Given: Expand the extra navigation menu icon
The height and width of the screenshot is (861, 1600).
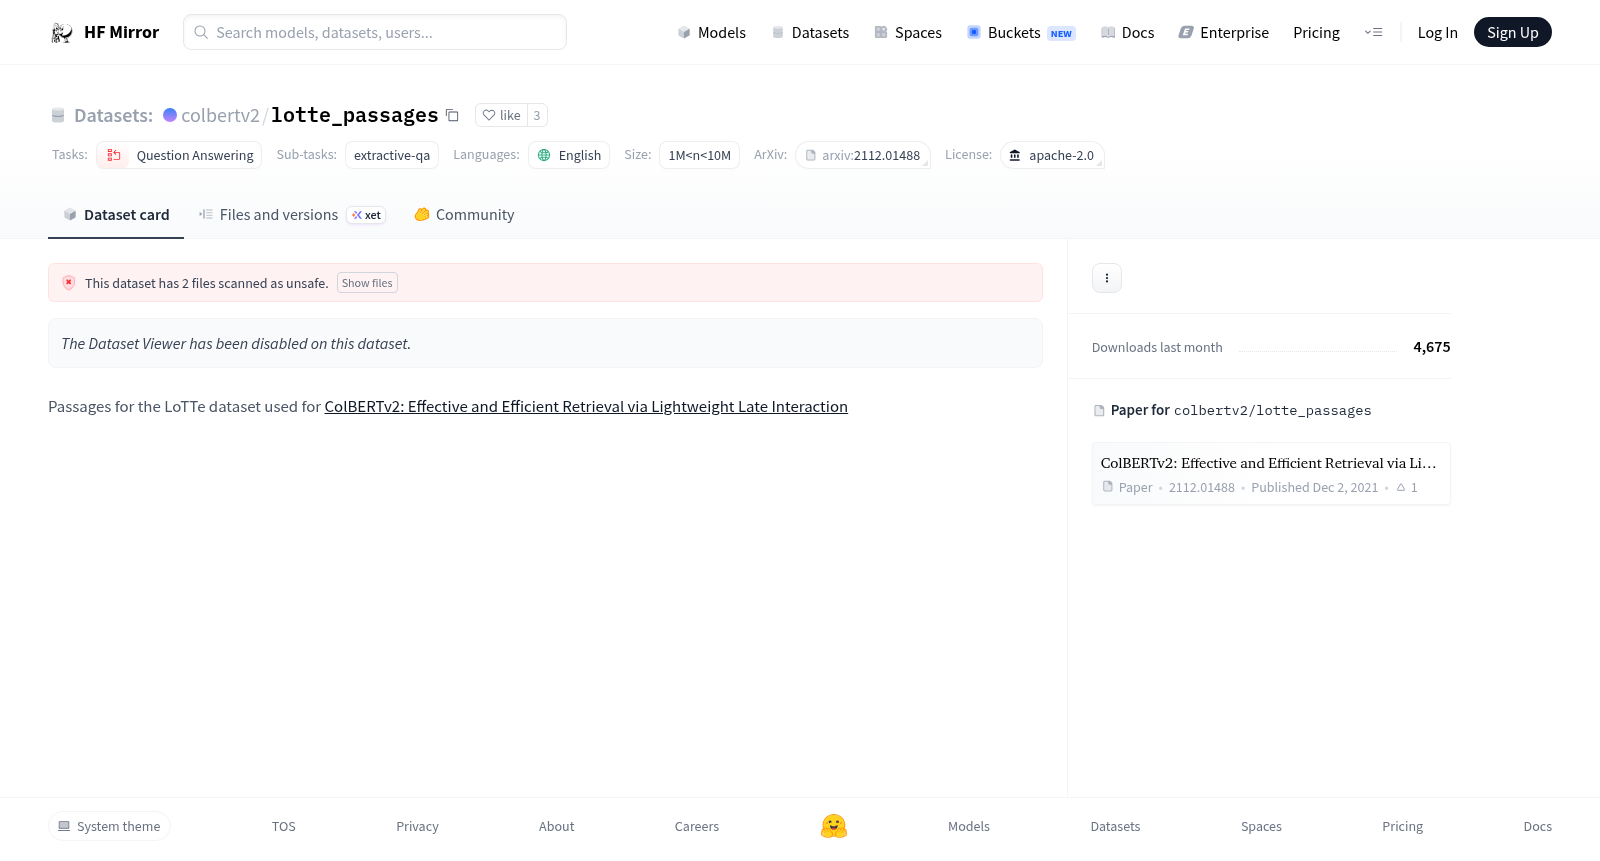Looking at the screenshot, I should click(x=1373, y=33).
